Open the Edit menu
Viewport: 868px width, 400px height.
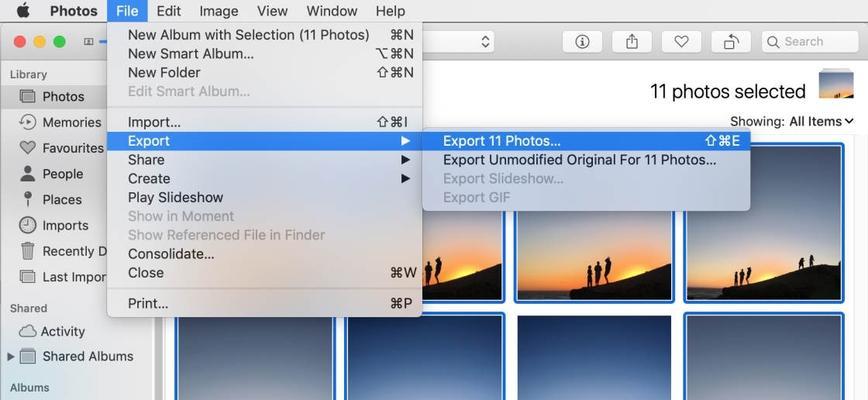[x=169, y=11]
